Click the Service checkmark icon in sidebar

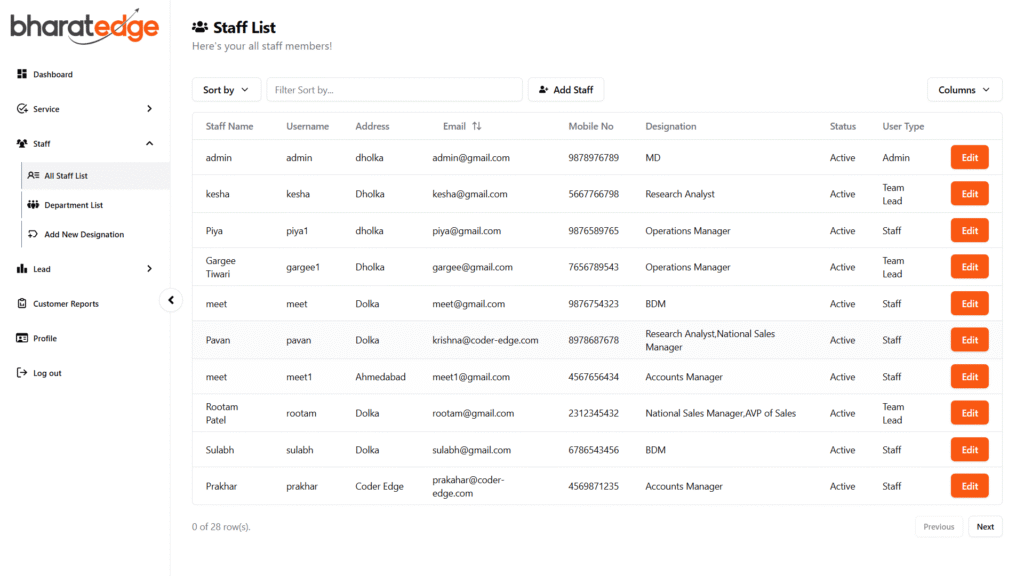[22, 109]
